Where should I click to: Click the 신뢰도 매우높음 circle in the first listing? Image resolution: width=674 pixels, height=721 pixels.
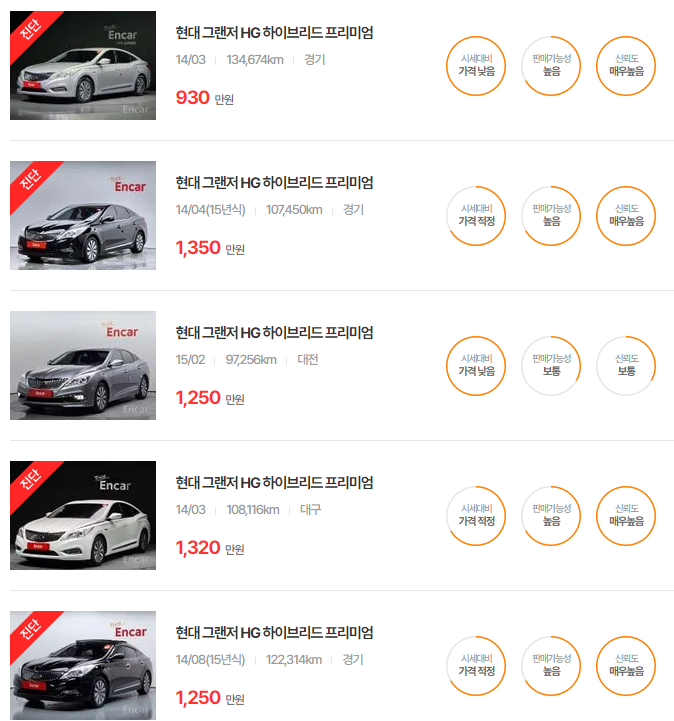[626, 66]
